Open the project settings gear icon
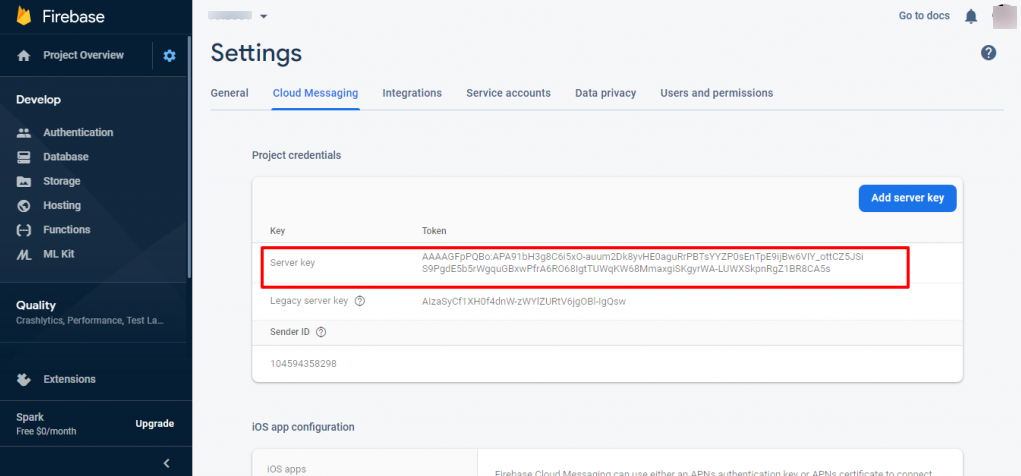This screenshot has width=1021, height=476. (169, 56)
